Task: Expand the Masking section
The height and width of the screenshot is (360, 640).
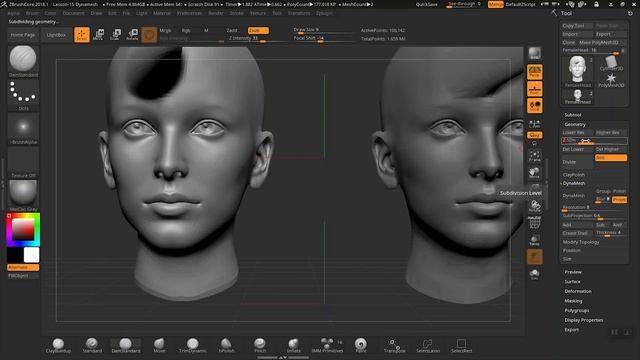Action: coord(573,301)
